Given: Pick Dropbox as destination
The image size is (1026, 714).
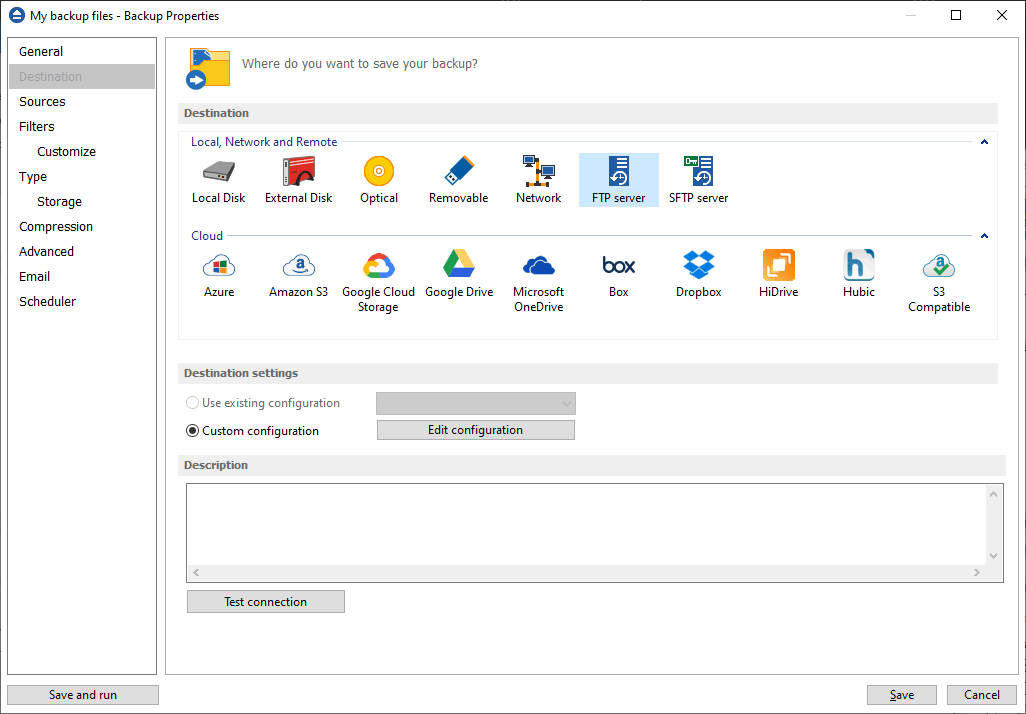Looking at the screenshot, I should click(698, 275).
